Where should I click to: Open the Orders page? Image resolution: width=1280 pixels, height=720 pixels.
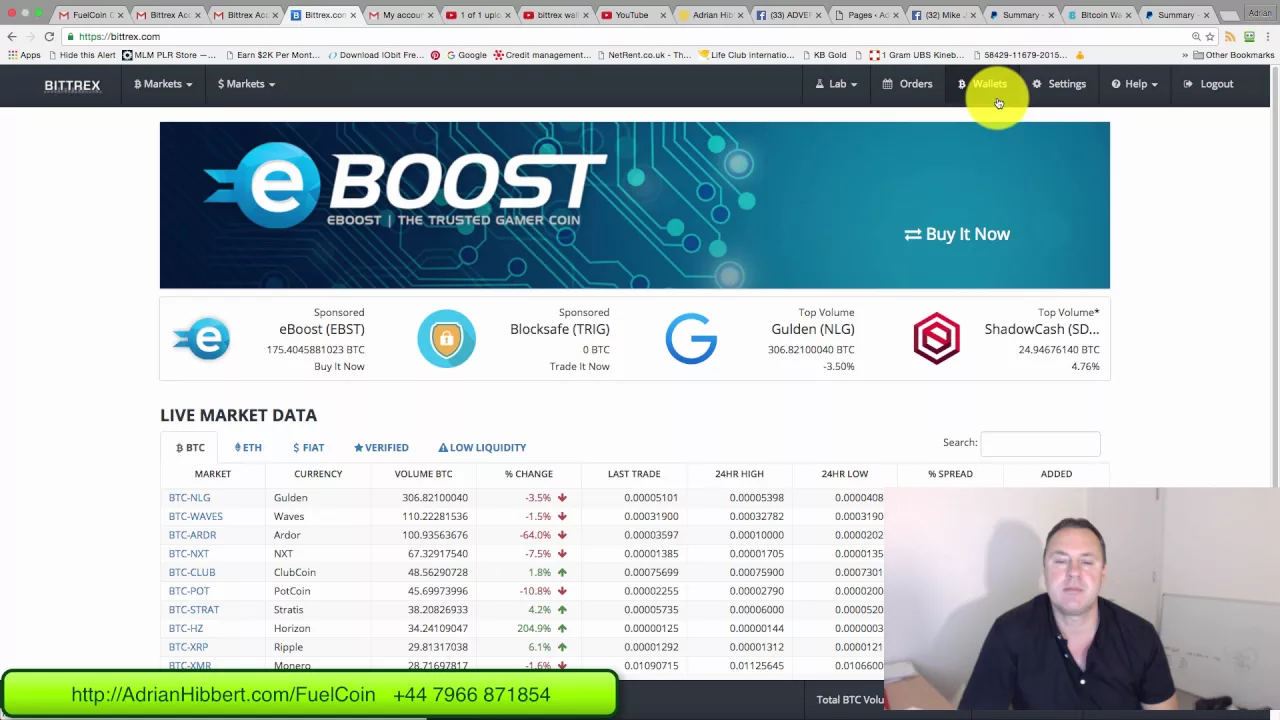pyautogui.click(x=907, y=84)
